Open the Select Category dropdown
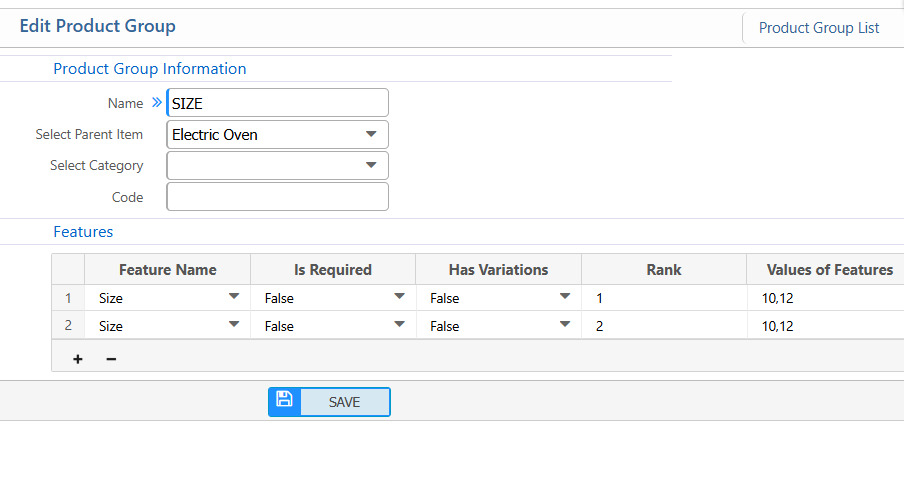This screenshot has height=494, width=904. [x=371, y=165]
